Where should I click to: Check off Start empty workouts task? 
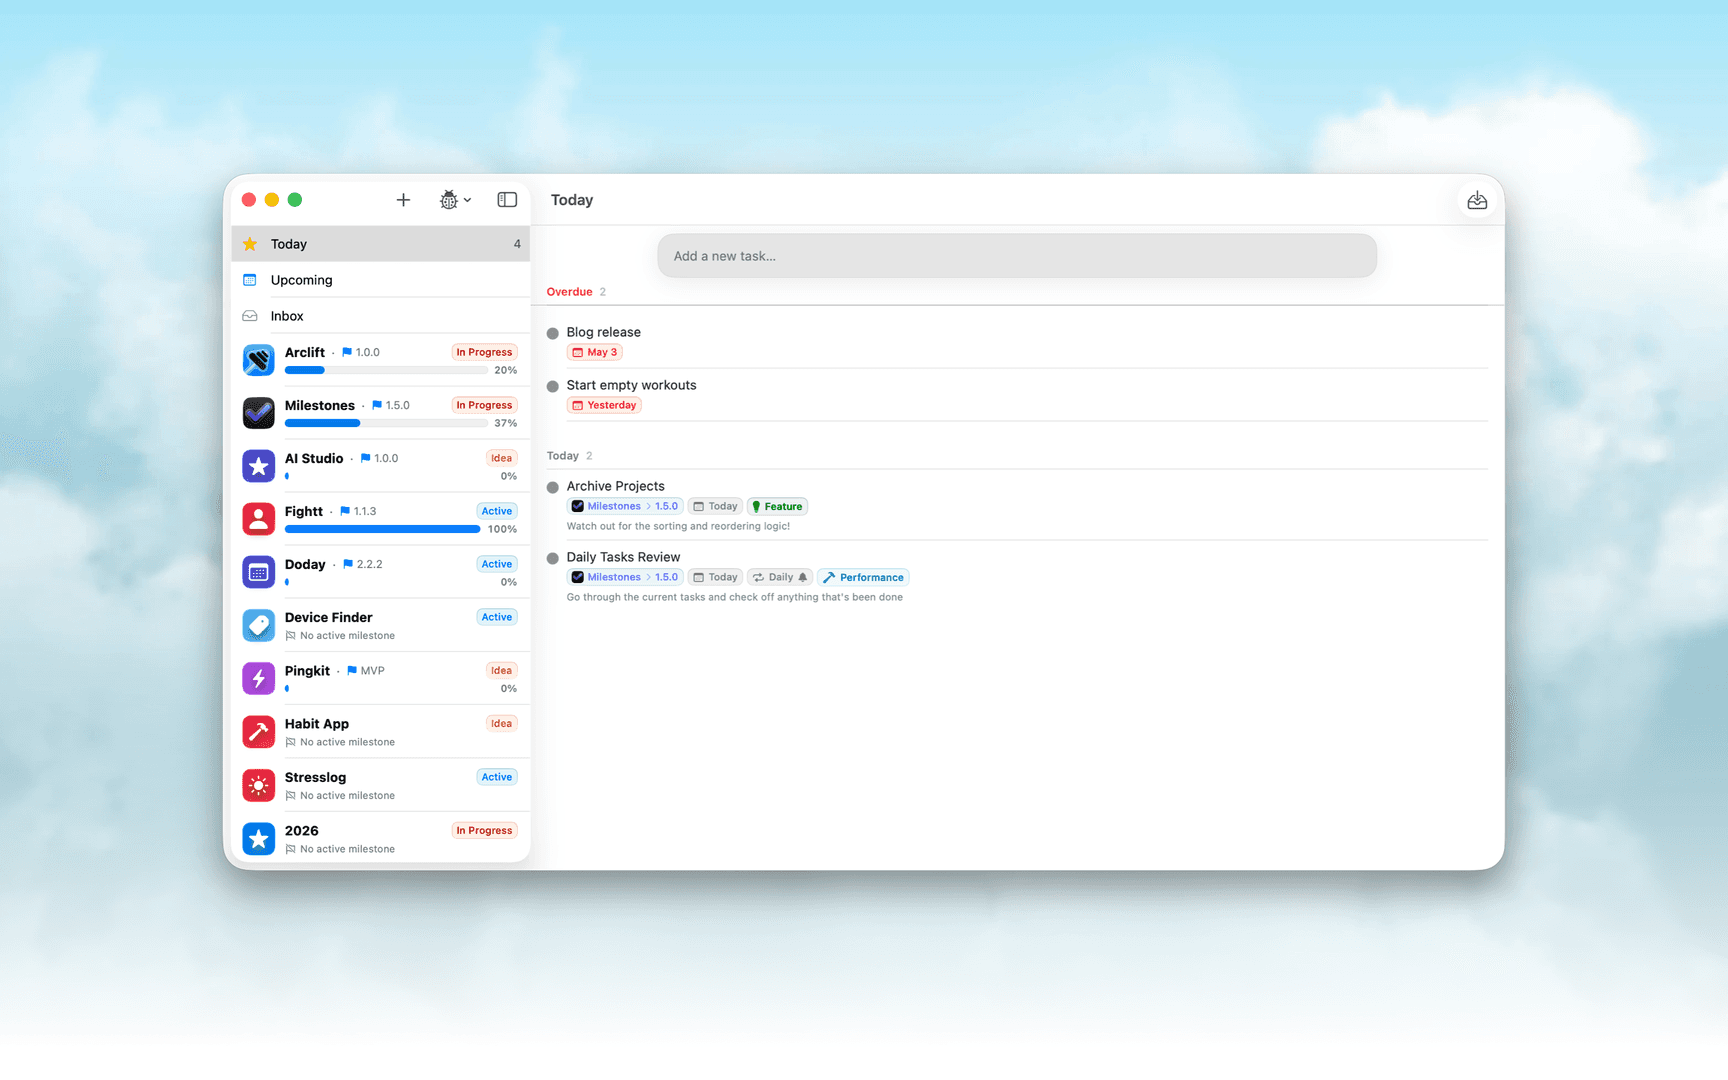pos(553,386)
